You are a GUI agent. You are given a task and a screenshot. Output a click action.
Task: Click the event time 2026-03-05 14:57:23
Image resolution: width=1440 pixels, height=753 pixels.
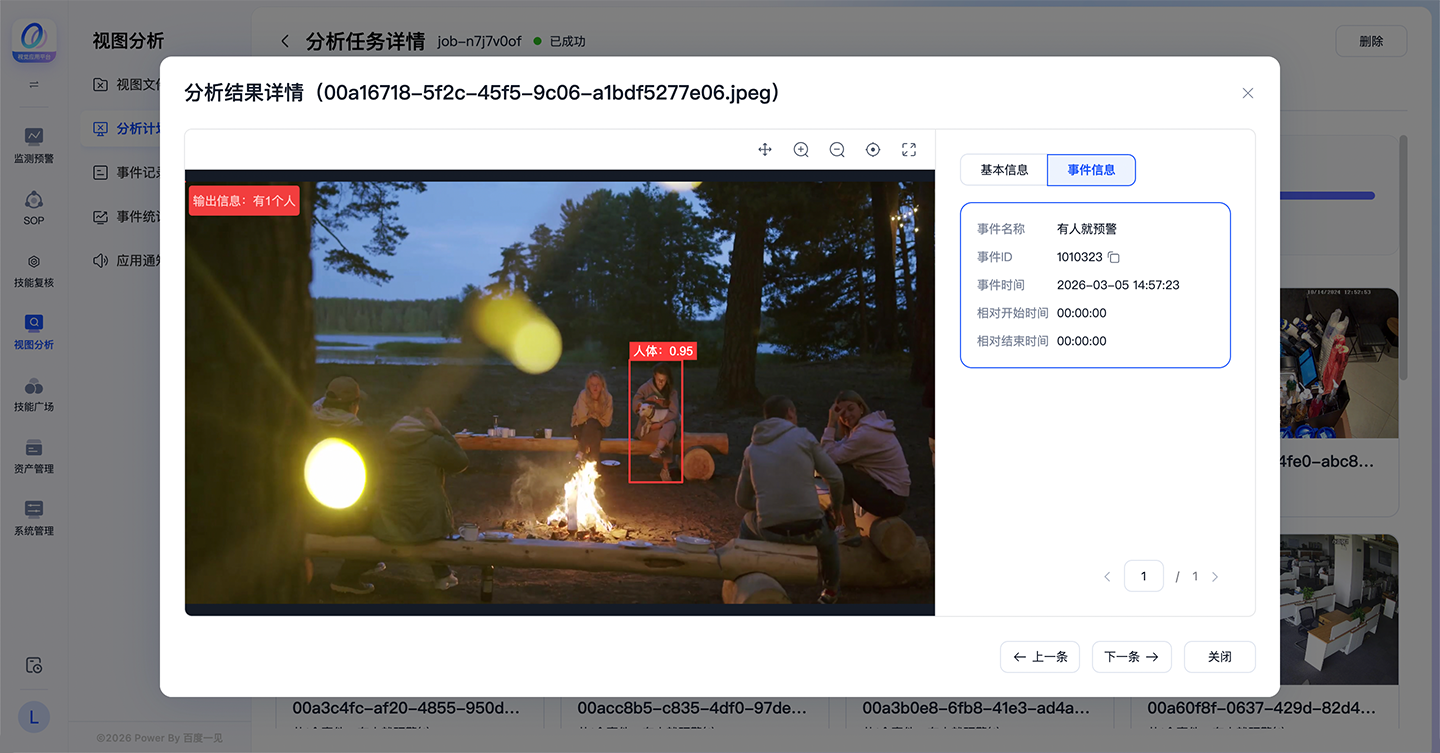point(1118,285)
